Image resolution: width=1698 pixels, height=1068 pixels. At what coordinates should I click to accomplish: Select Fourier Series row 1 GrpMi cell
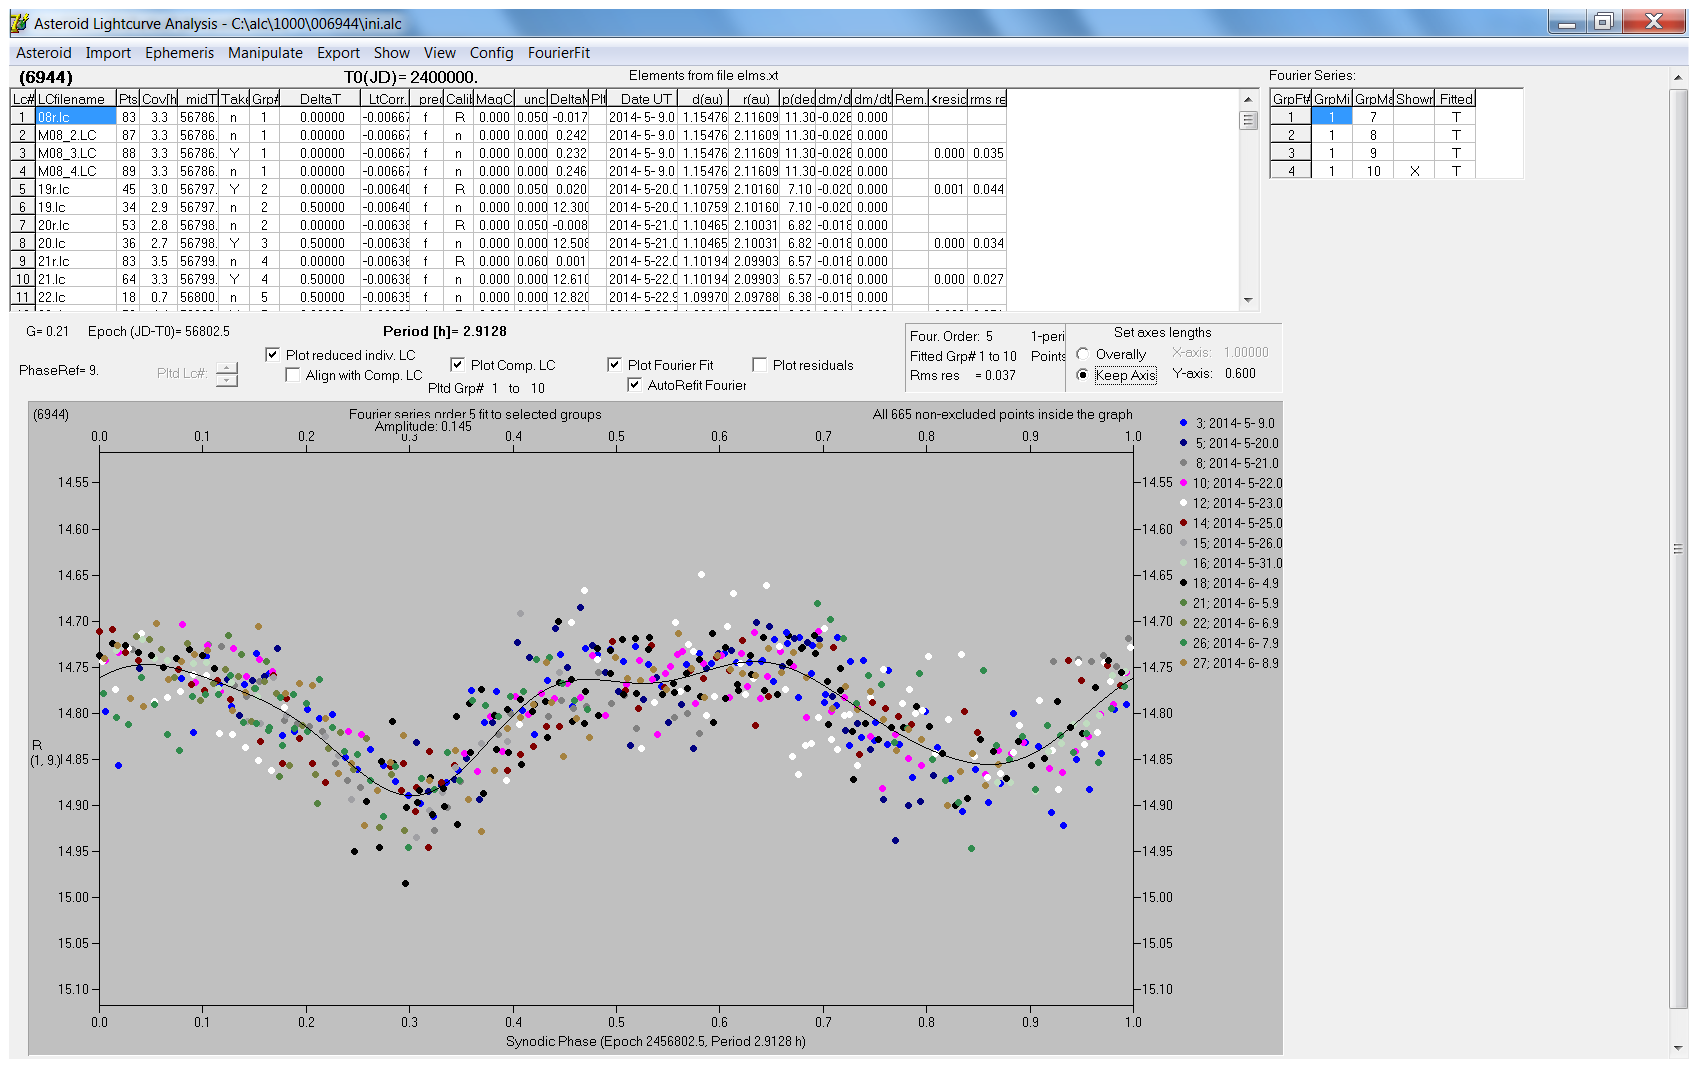click(1332, 117)
